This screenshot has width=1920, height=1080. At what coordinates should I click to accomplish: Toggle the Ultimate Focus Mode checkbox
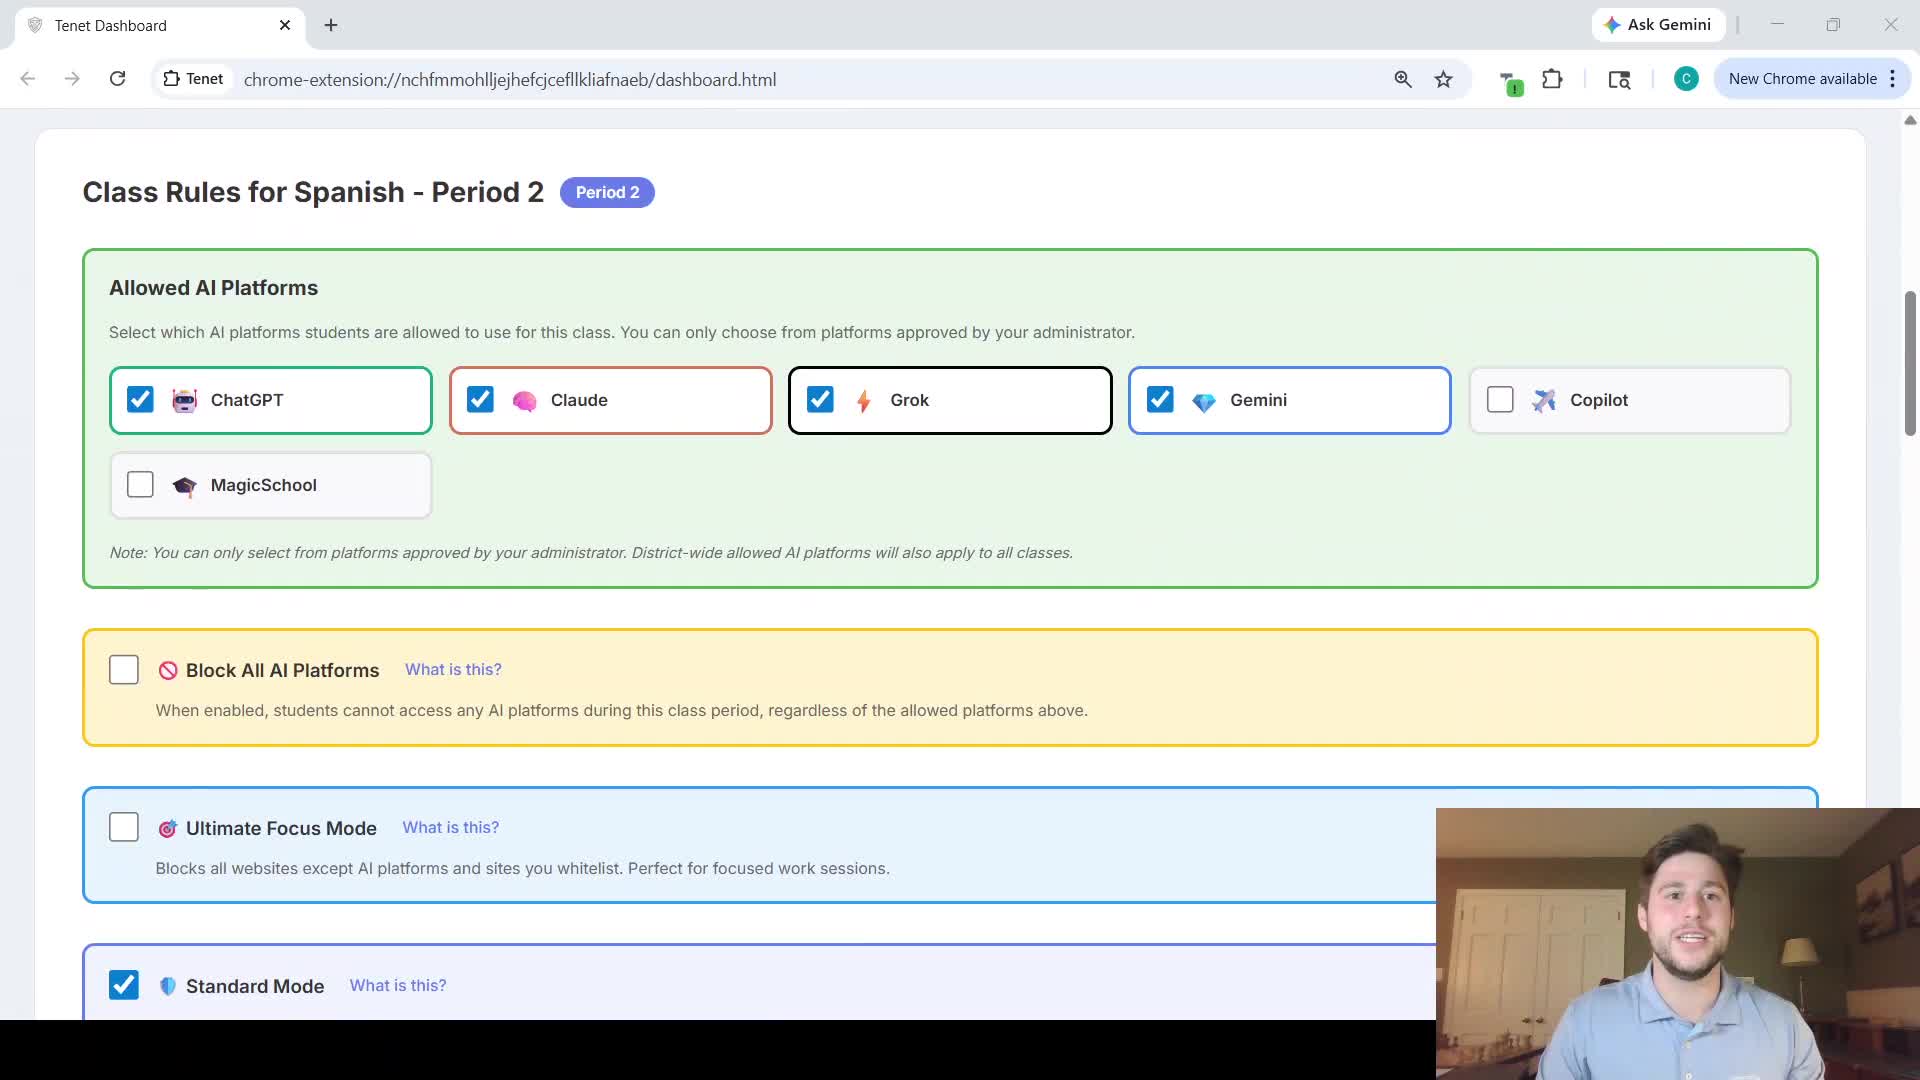(x=124, y=828)
